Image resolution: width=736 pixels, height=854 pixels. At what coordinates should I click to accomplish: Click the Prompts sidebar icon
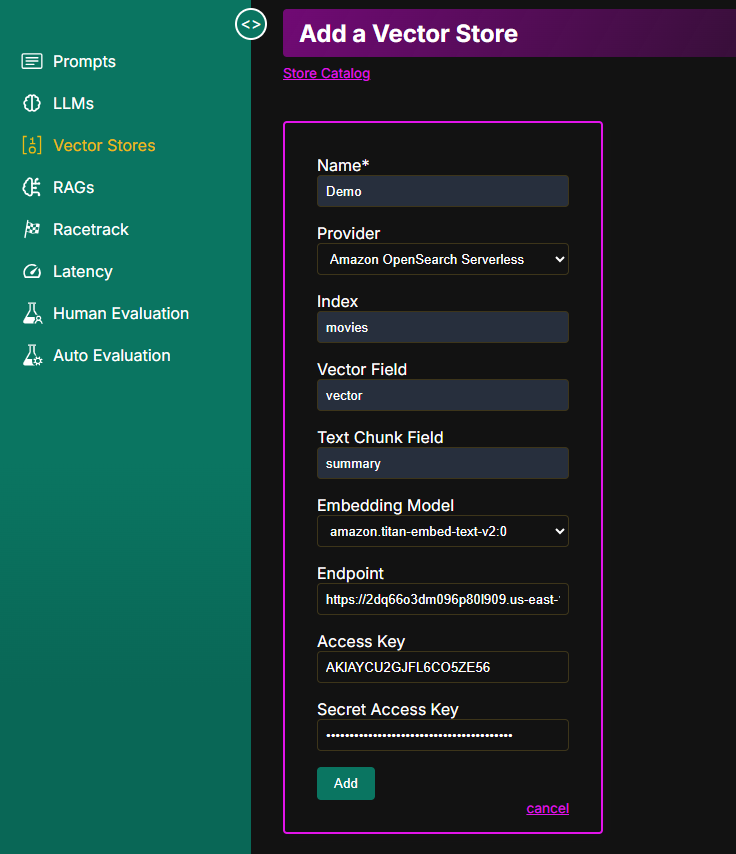32,62
